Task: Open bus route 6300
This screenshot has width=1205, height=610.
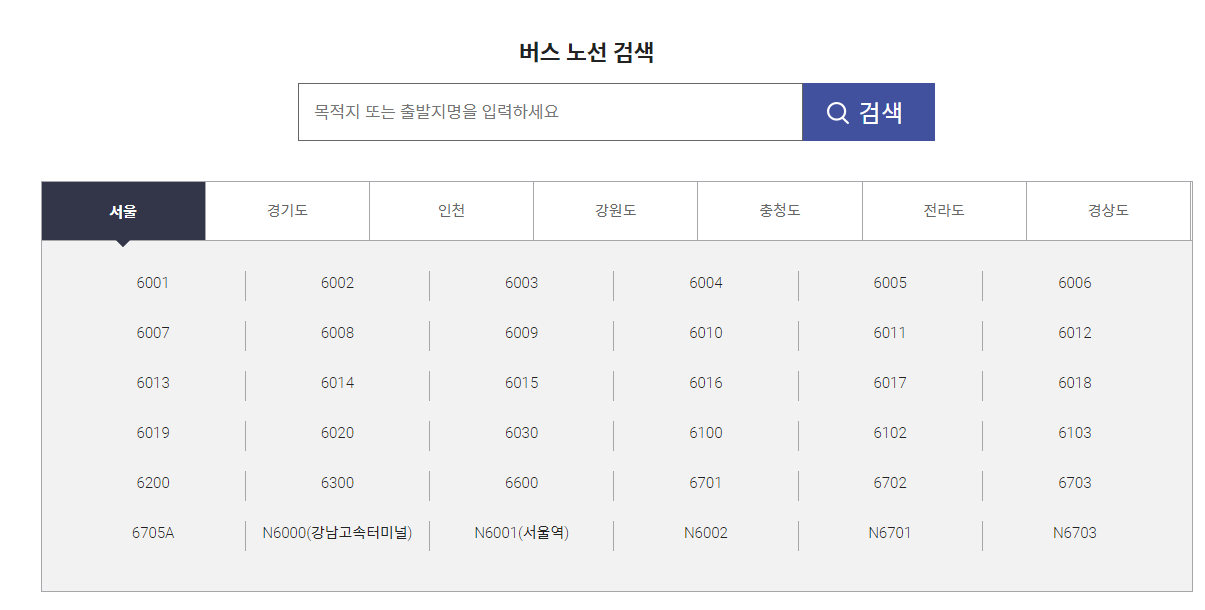Action: click(337, 483)
